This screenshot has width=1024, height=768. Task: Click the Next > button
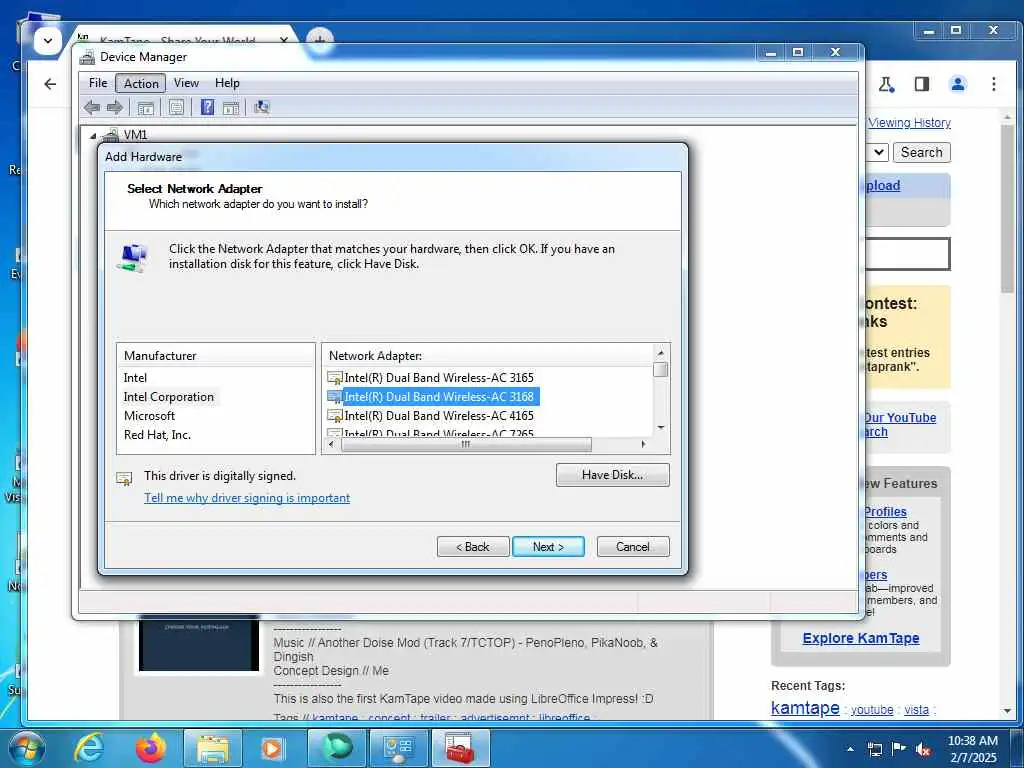click(x=549, y=547)
